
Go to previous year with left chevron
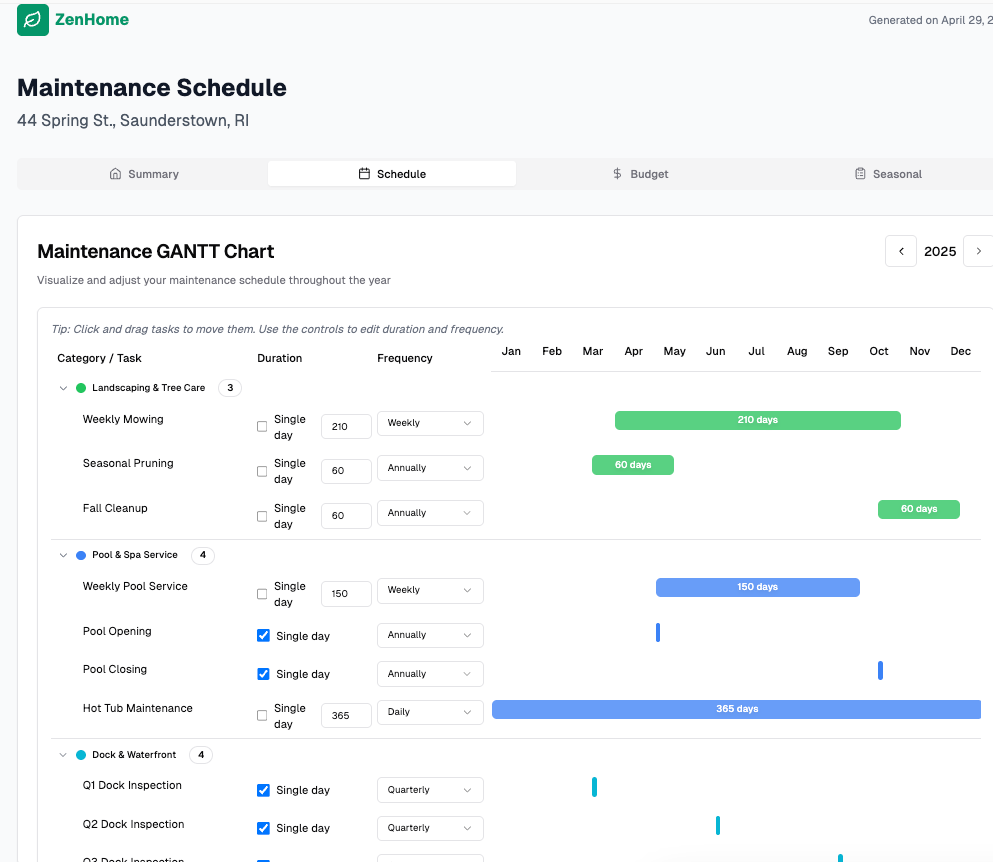point(901,251)
